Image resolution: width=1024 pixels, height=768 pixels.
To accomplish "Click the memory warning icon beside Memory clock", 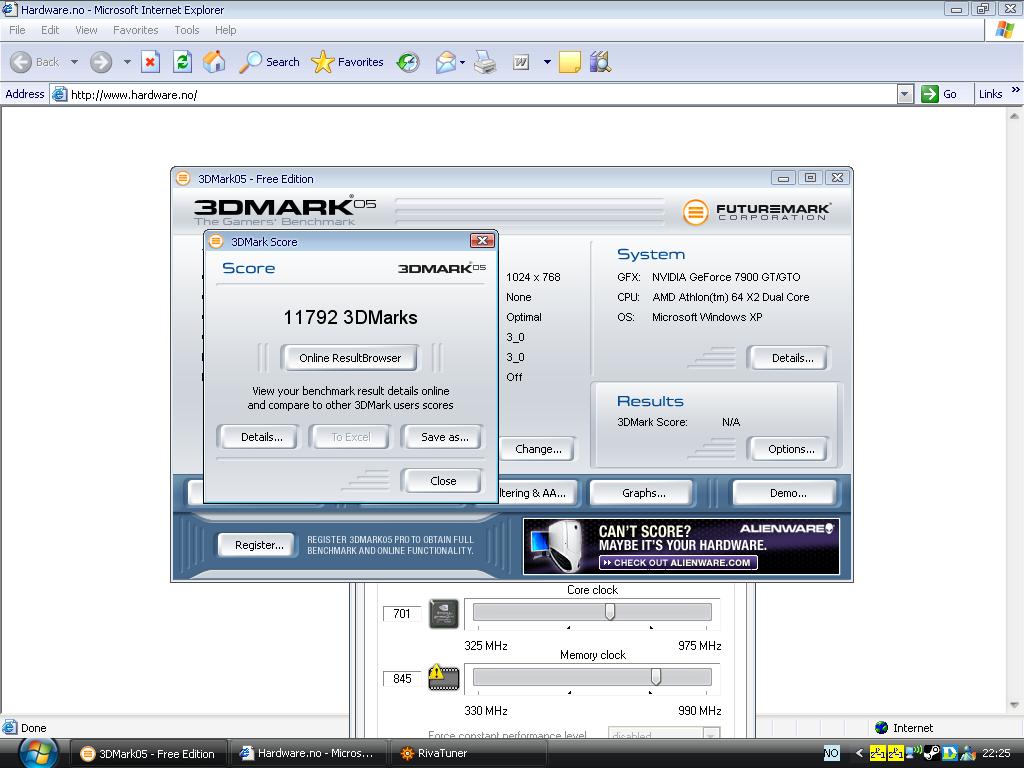I will (x=443, y=677).
